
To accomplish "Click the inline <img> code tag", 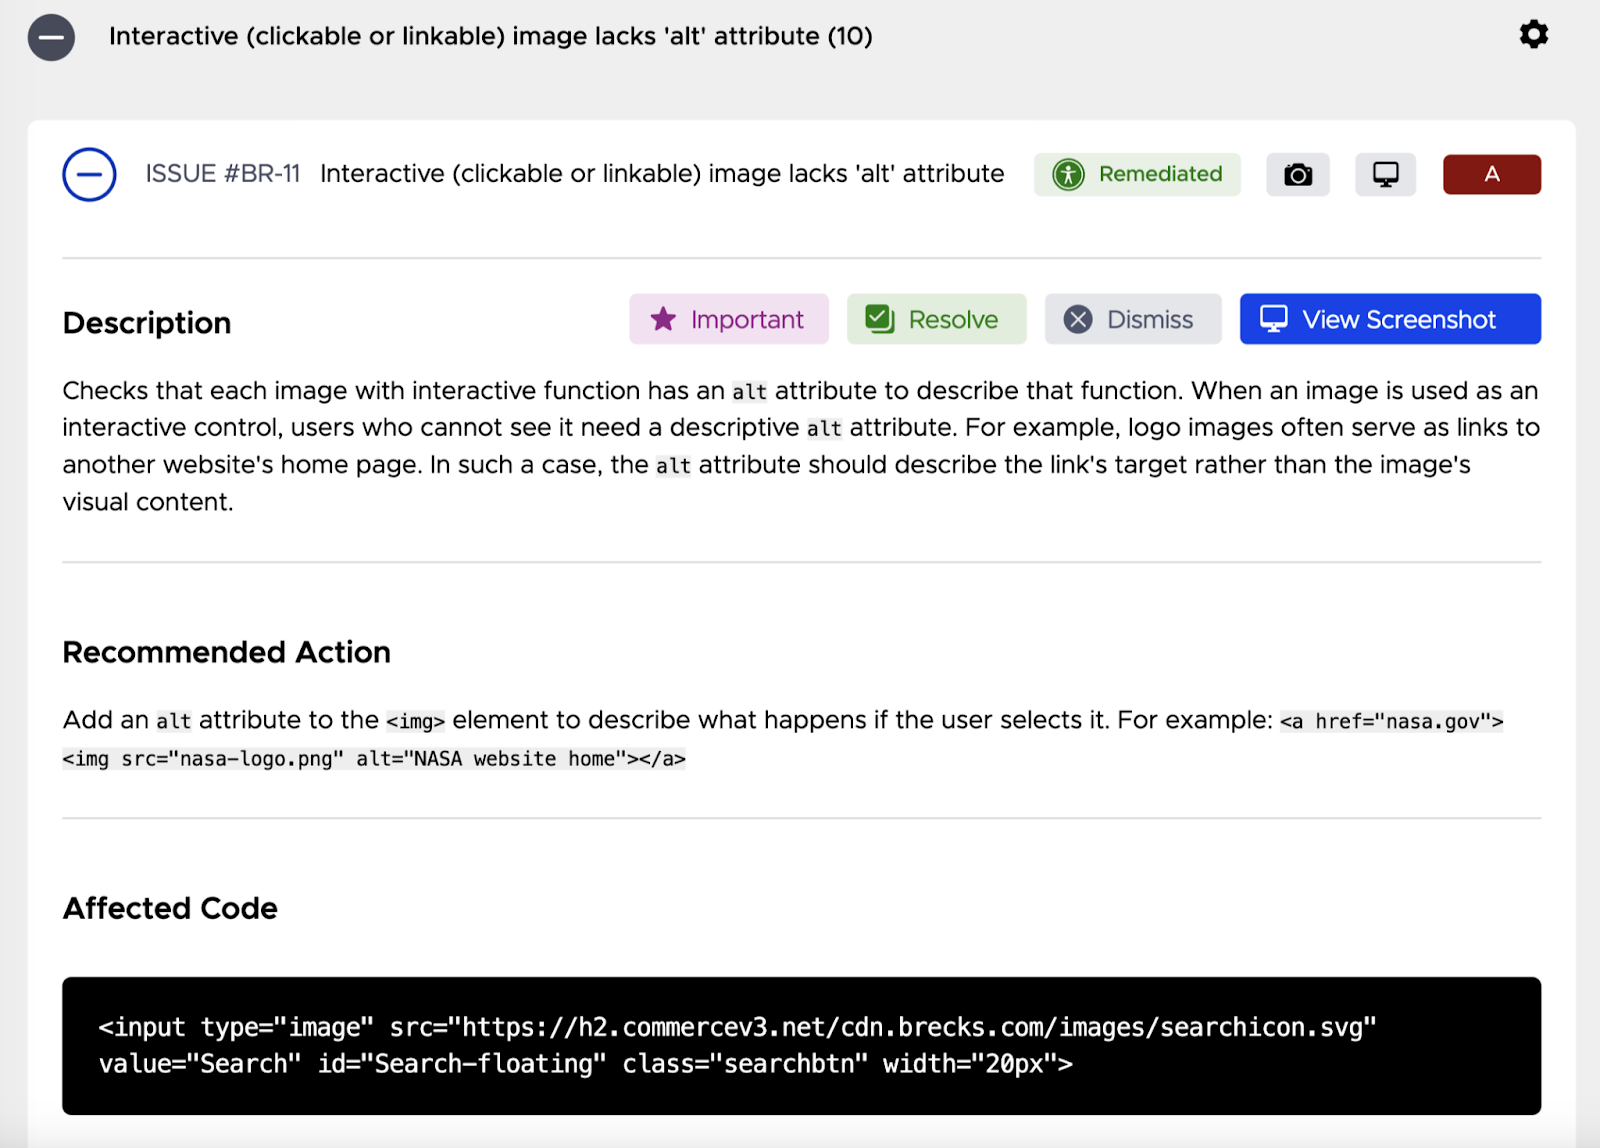I will pos(415,721).
